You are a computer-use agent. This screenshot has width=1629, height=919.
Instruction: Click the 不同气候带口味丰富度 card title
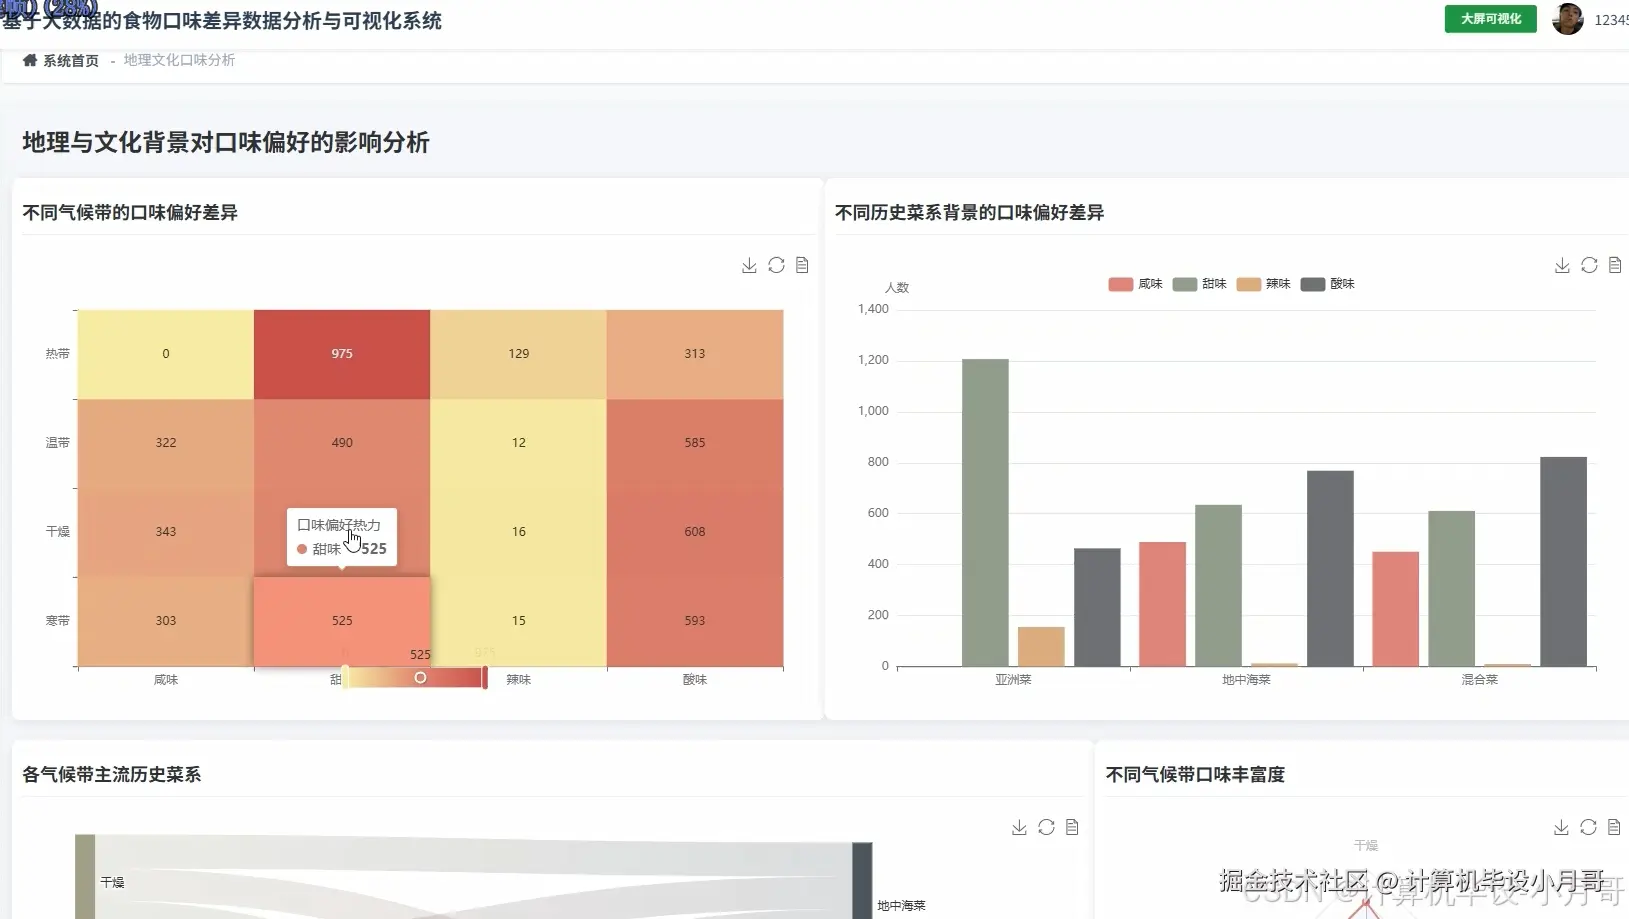[1195, 775]
